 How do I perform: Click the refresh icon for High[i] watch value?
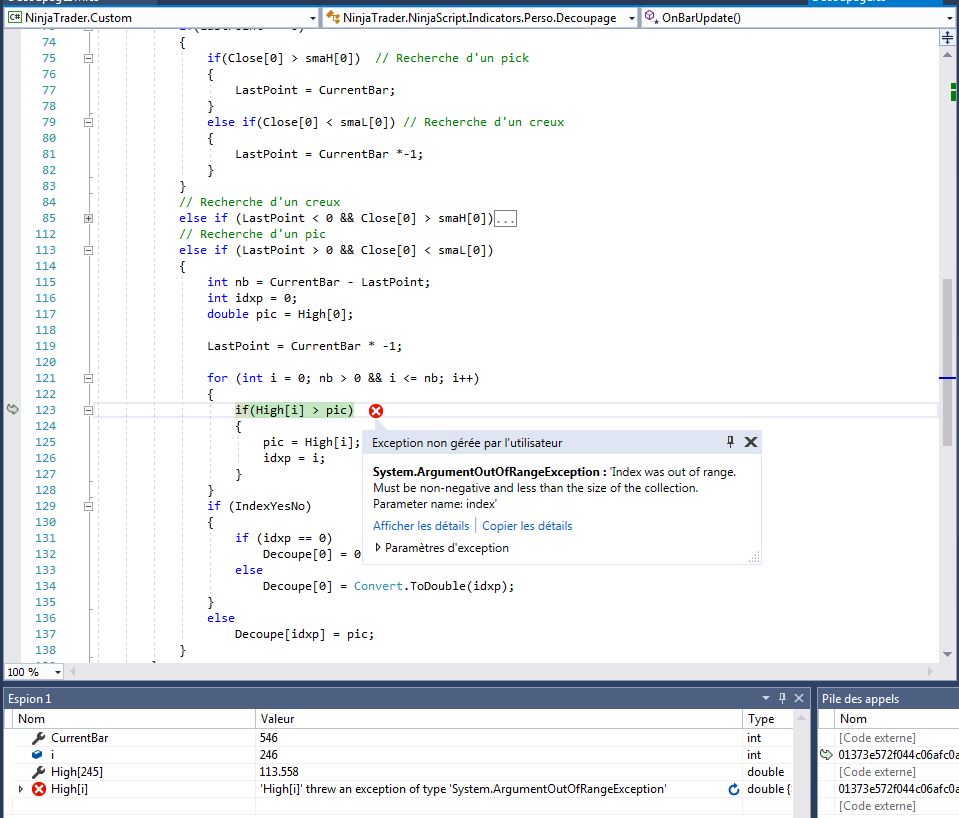734,790
